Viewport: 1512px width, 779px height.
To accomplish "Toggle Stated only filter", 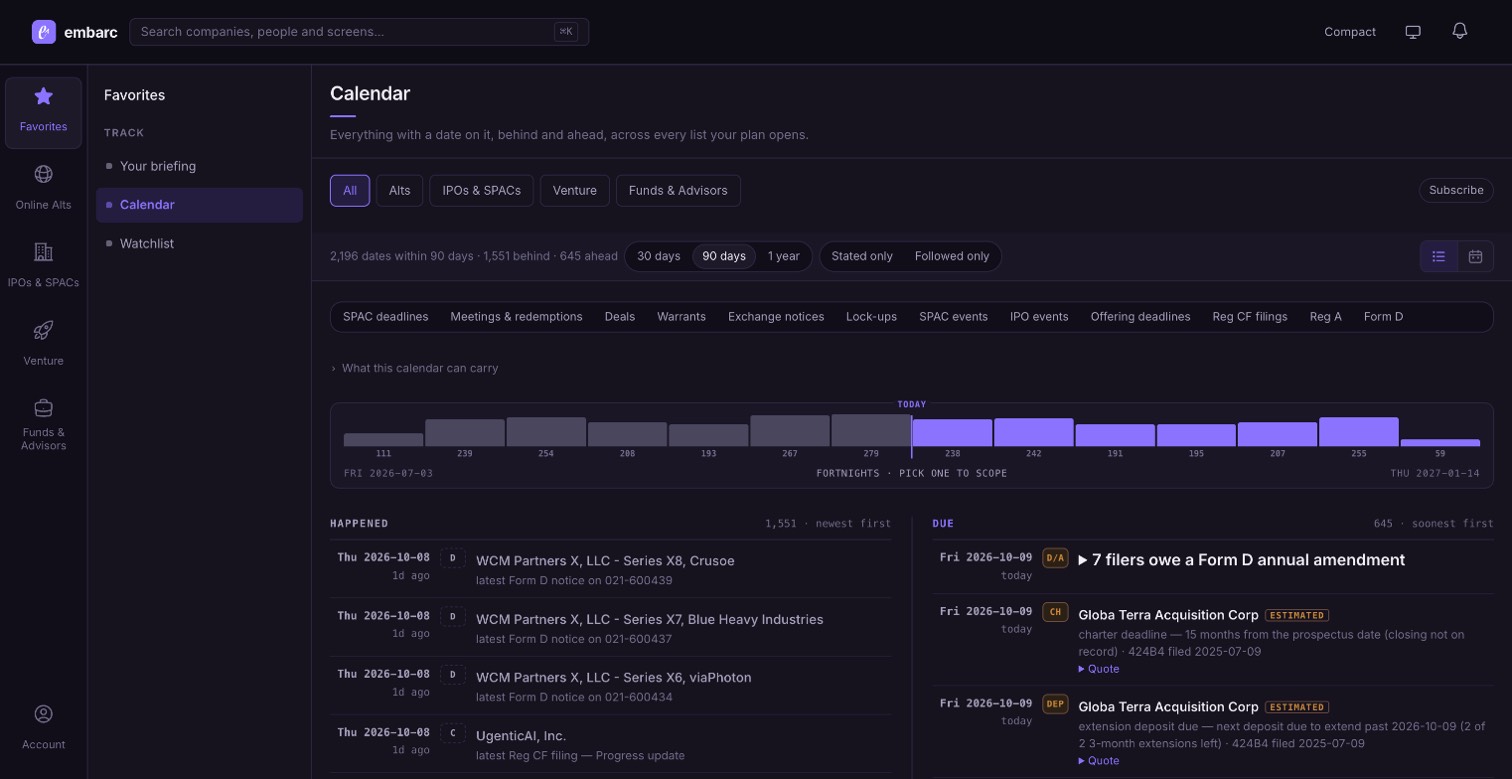I will coord(862,256).
